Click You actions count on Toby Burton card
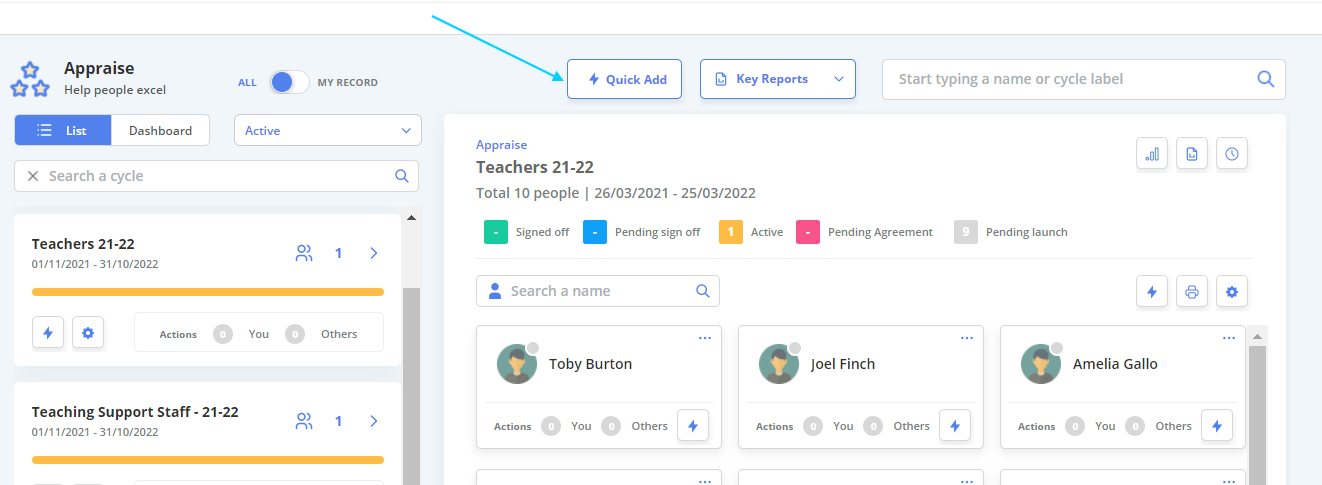The height and width of the screenshot is (485, 1322). 551,426
